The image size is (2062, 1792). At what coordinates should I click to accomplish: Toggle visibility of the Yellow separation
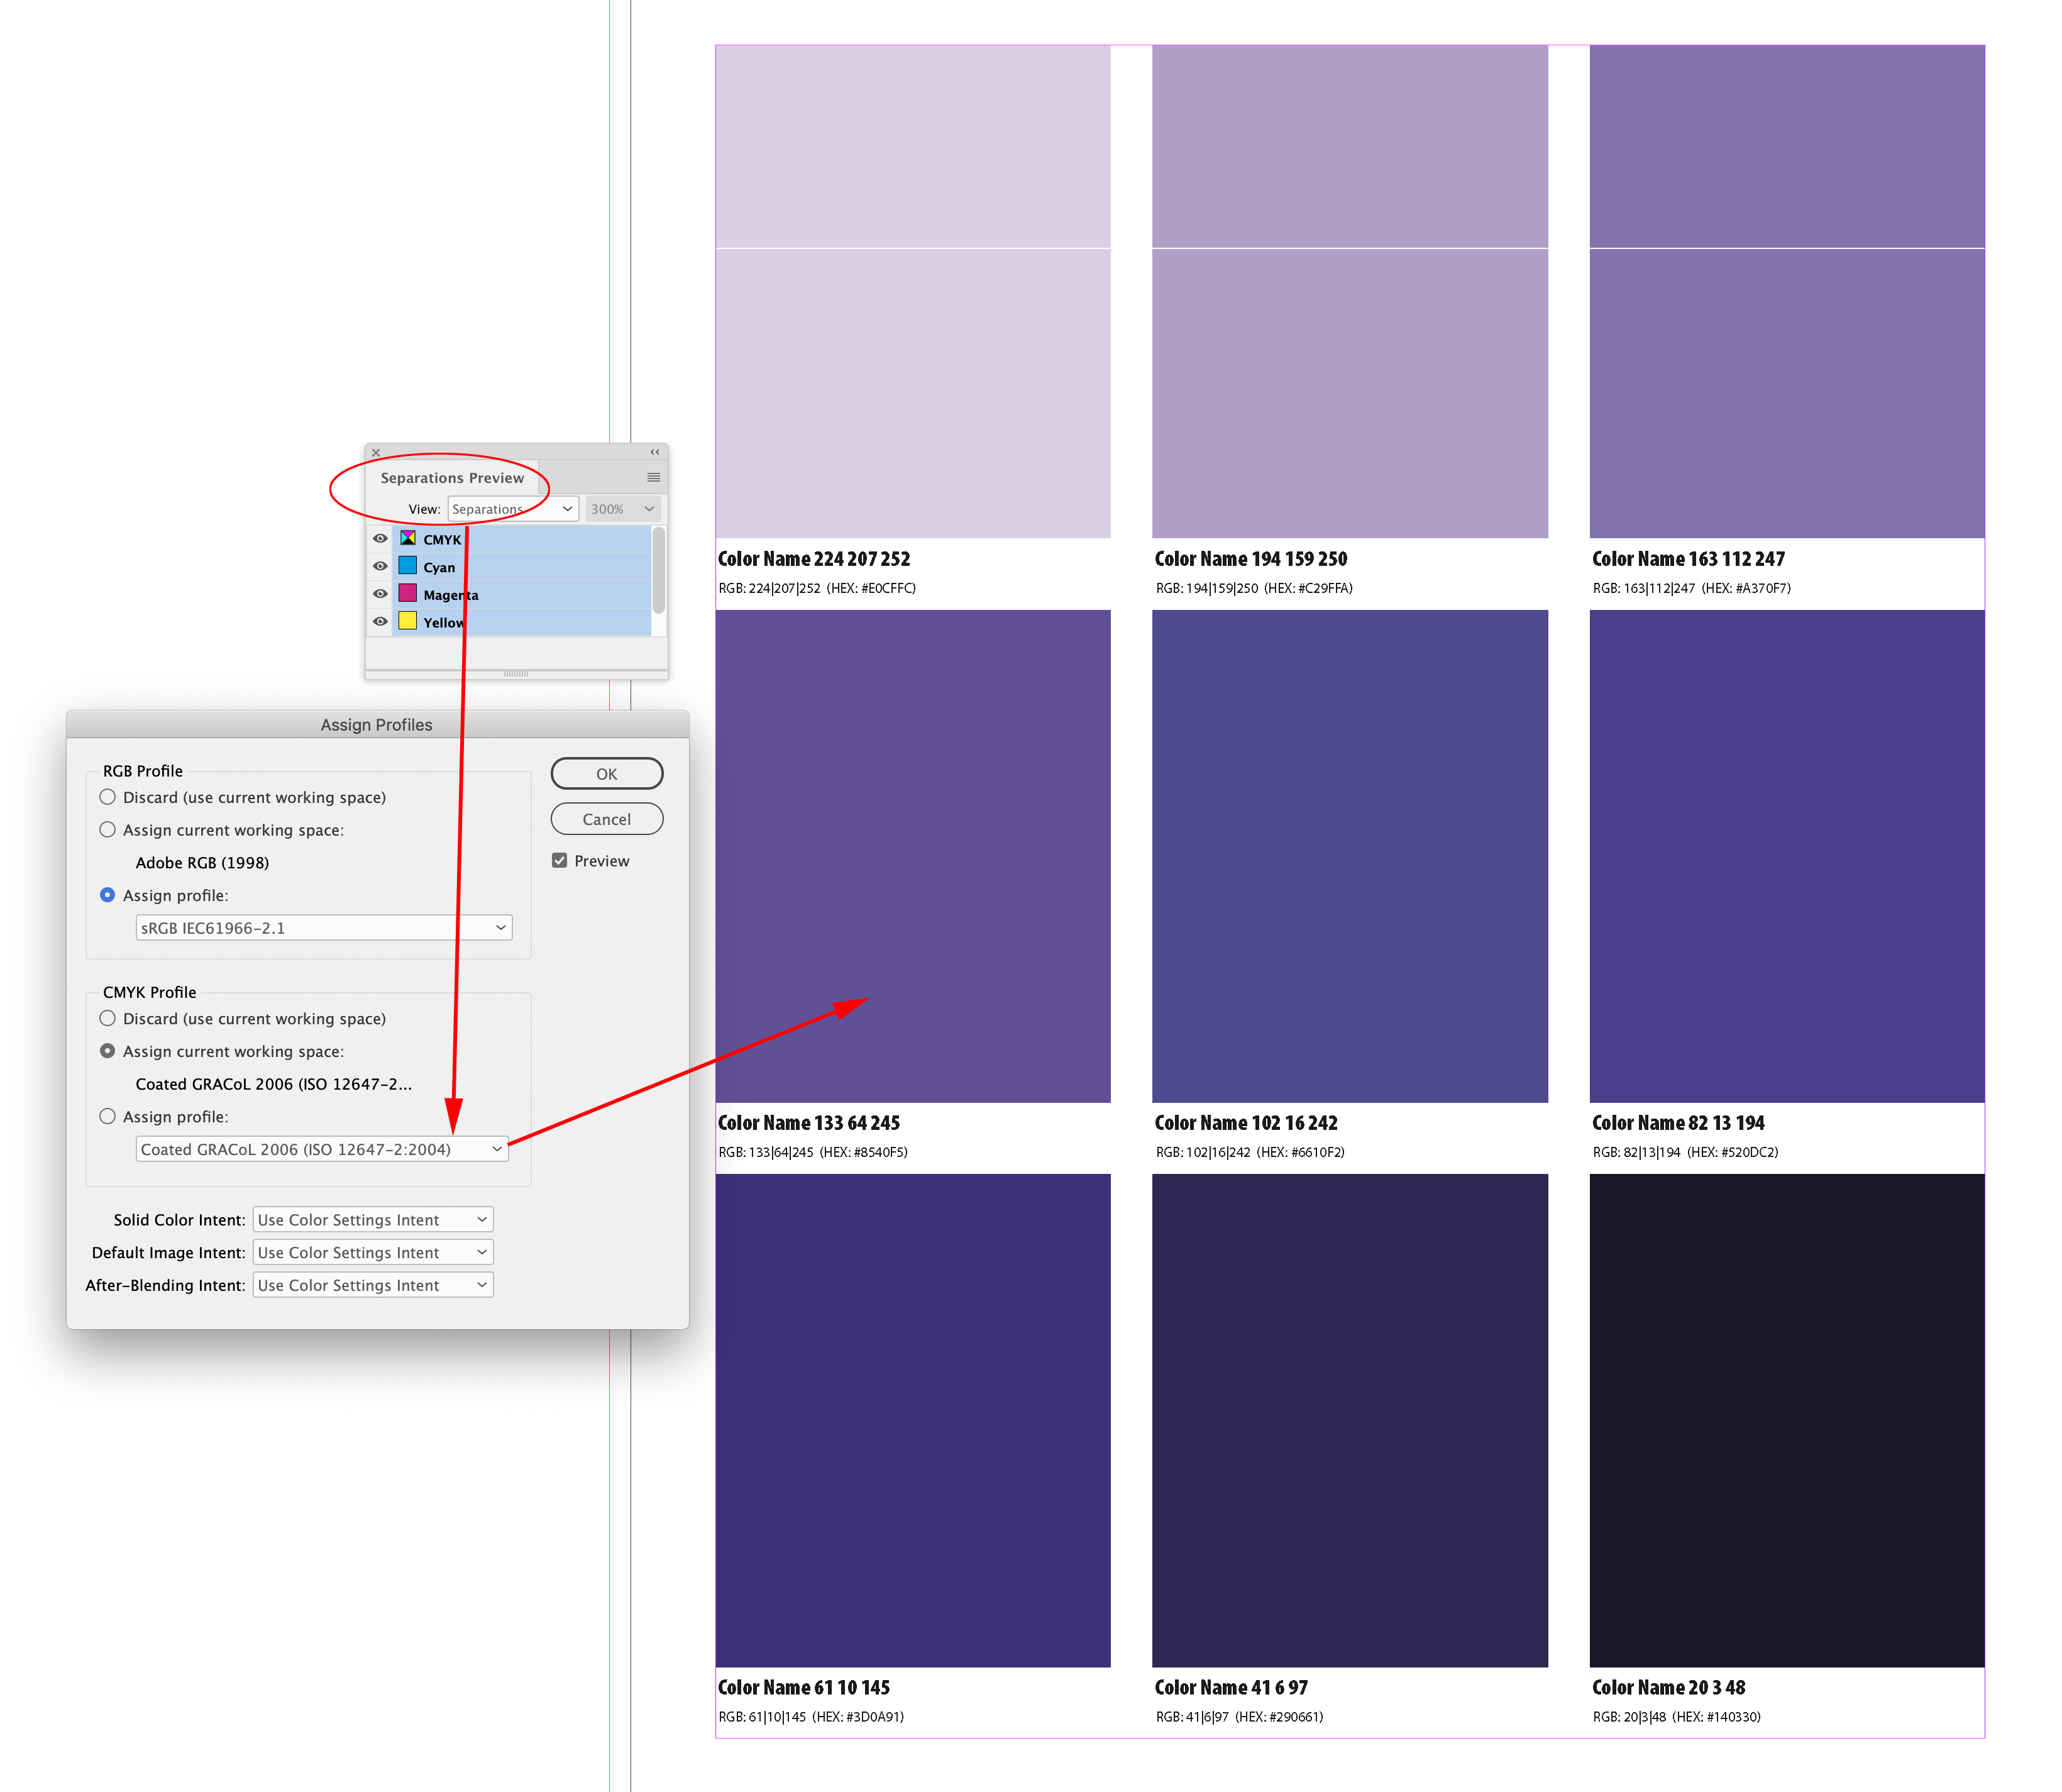[381, 622]
